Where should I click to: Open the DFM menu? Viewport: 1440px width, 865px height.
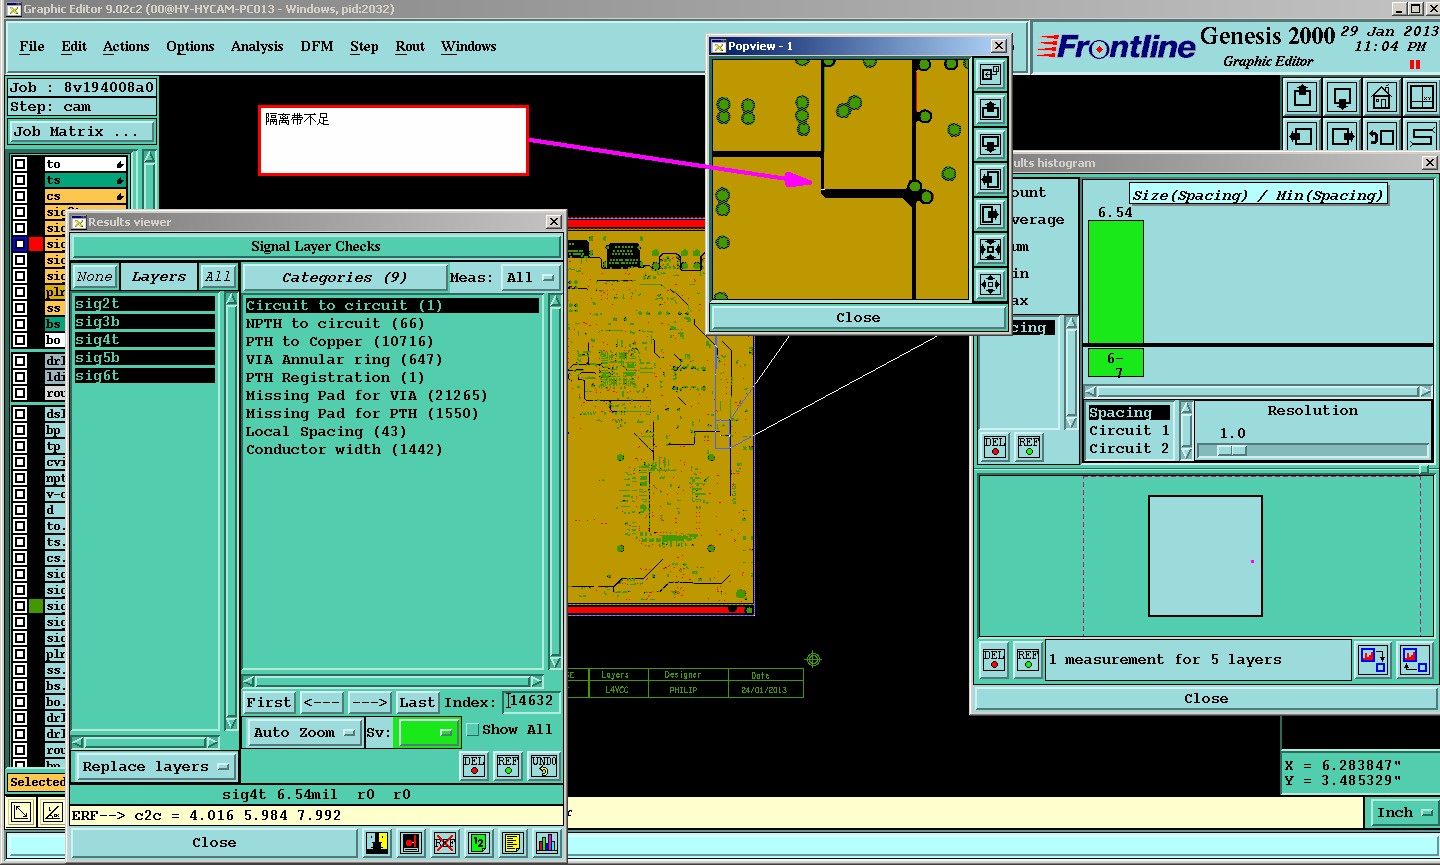[317, 46]
